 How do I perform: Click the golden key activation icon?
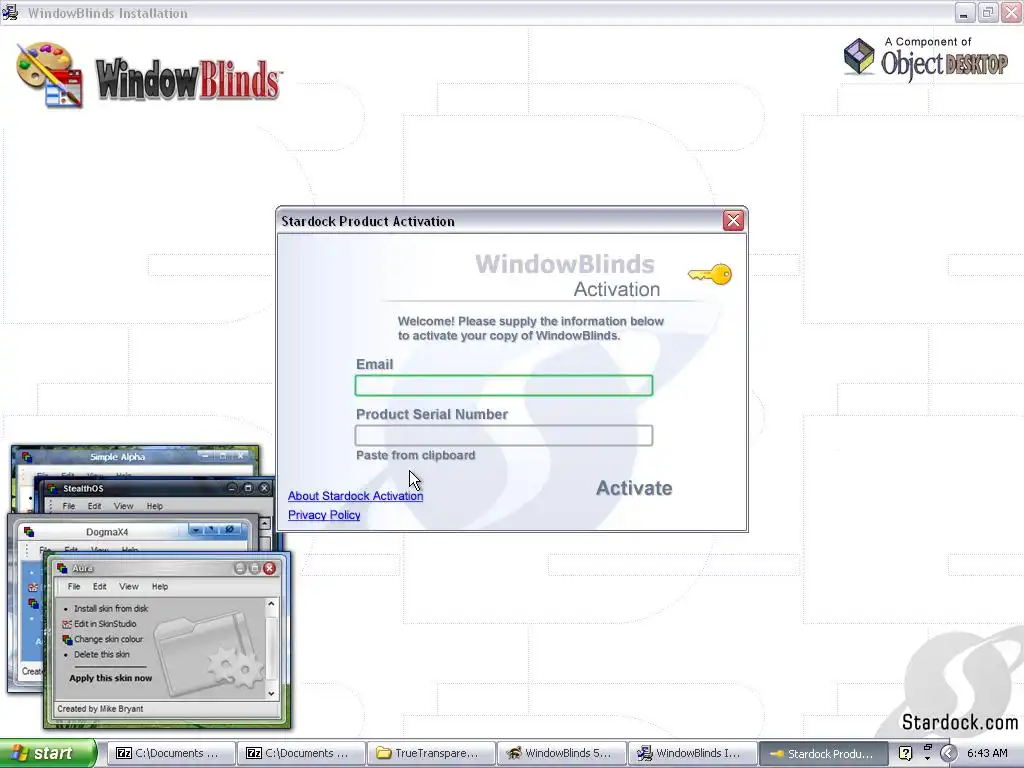710,274
